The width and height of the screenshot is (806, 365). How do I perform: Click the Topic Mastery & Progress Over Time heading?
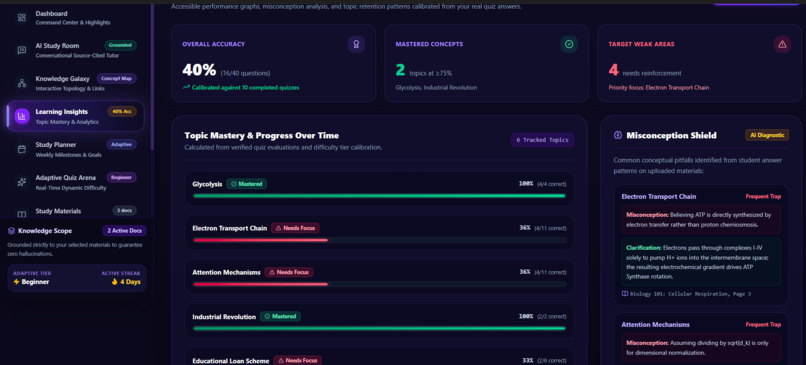coord(262,136)
